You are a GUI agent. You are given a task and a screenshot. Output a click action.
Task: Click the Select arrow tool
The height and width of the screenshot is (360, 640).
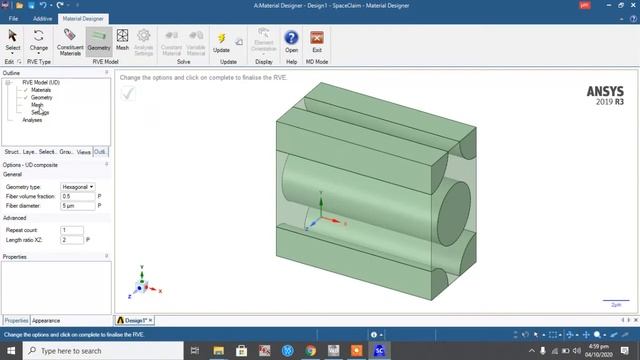coord(13,36)
